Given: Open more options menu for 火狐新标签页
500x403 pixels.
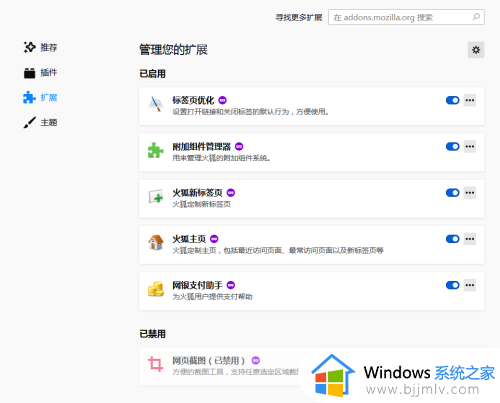Looking at the screenshot, I should tap(470, 193).
